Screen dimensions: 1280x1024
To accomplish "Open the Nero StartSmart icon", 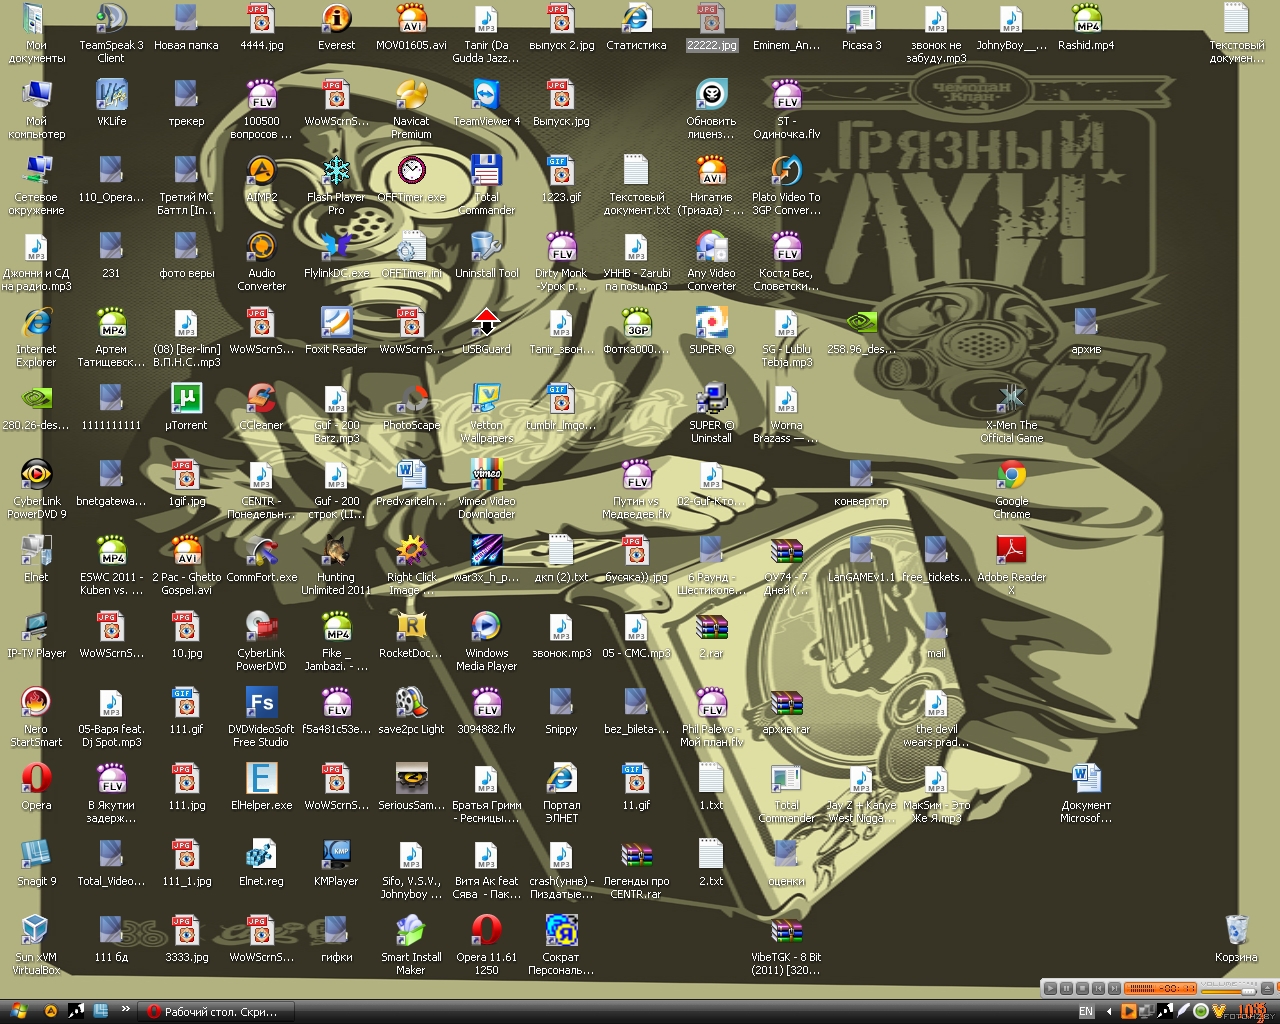I will 36,717.
